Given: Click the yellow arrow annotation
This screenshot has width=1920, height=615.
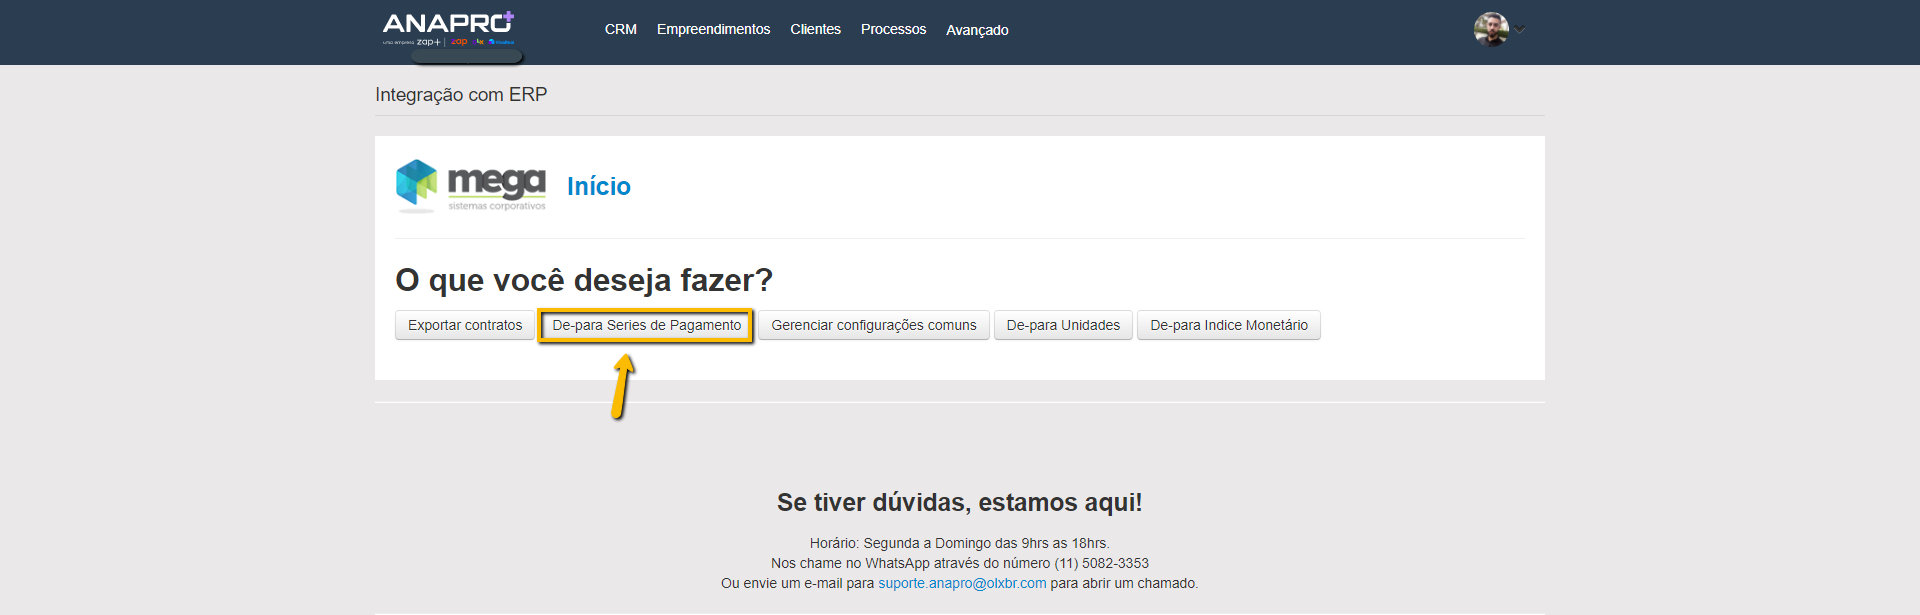Looking at the screenshot, I should click(x=622, y=387).
